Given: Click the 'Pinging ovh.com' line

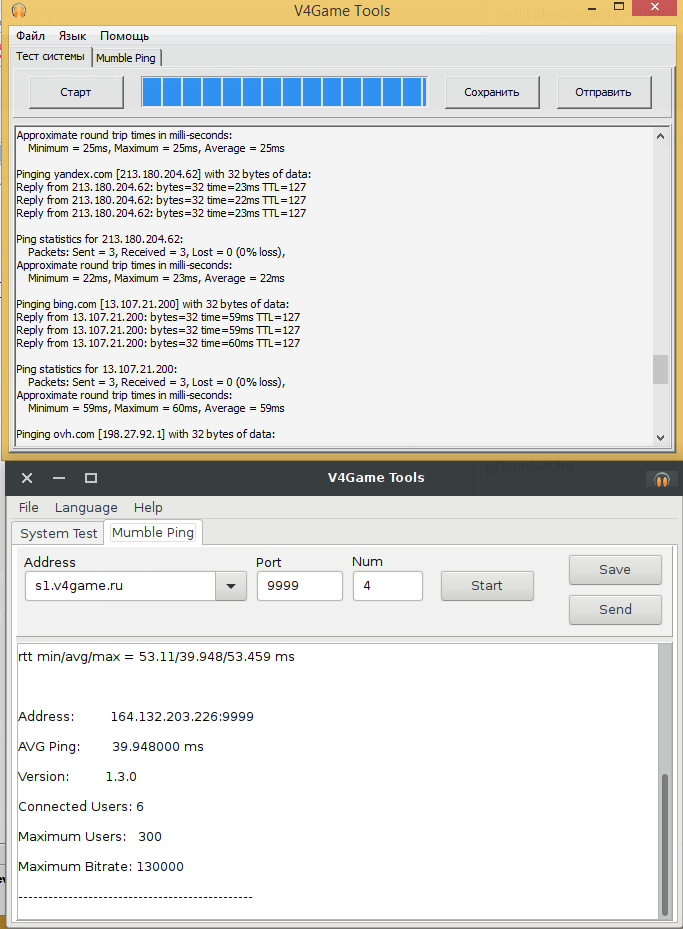Looking at the screenshot, I should pos(146,434).
